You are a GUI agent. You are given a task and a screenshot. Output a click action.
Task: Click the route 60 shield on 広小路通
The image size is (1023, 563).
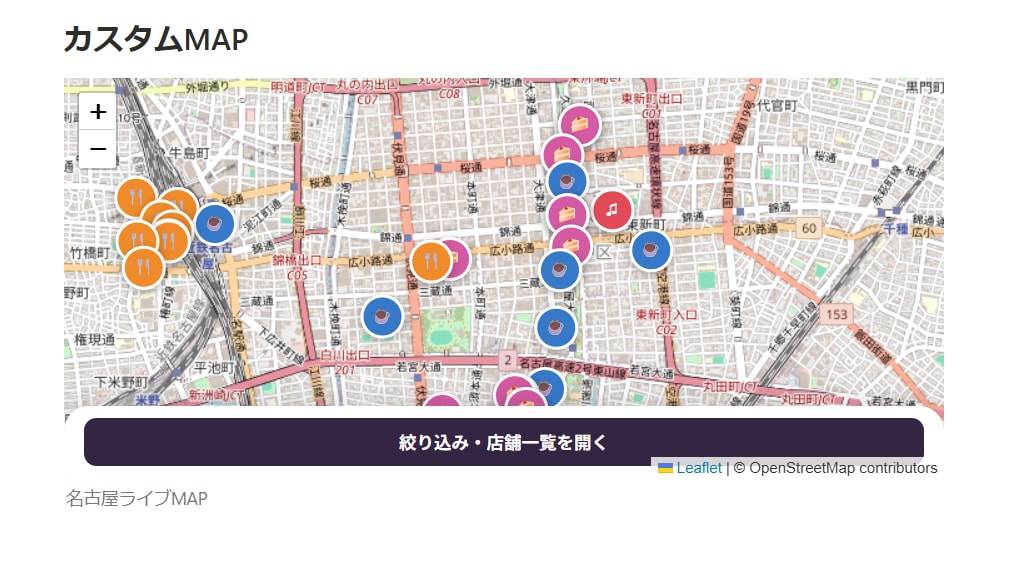[809, 228]
